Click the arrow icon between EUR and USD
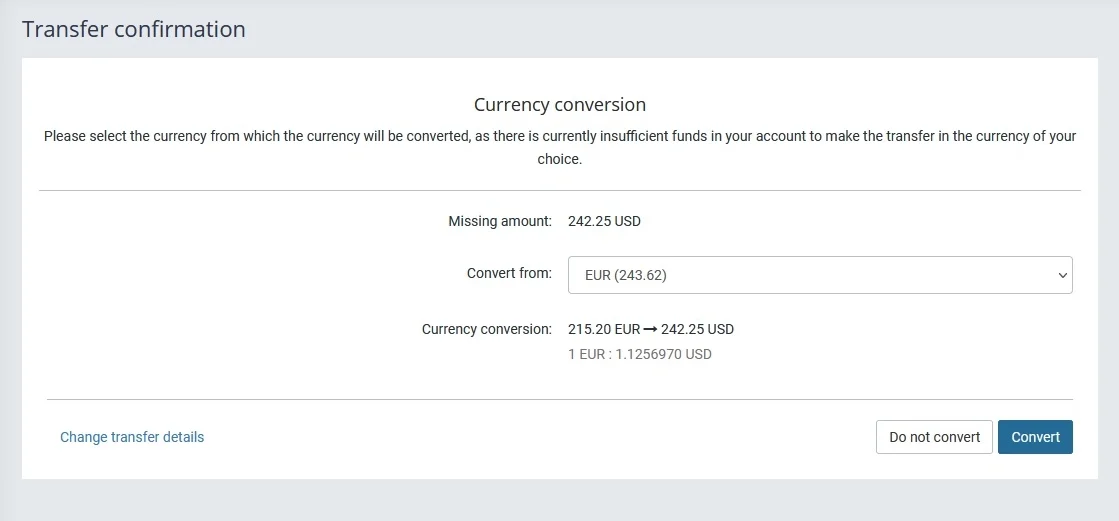1119x521 pixels. 650,329
